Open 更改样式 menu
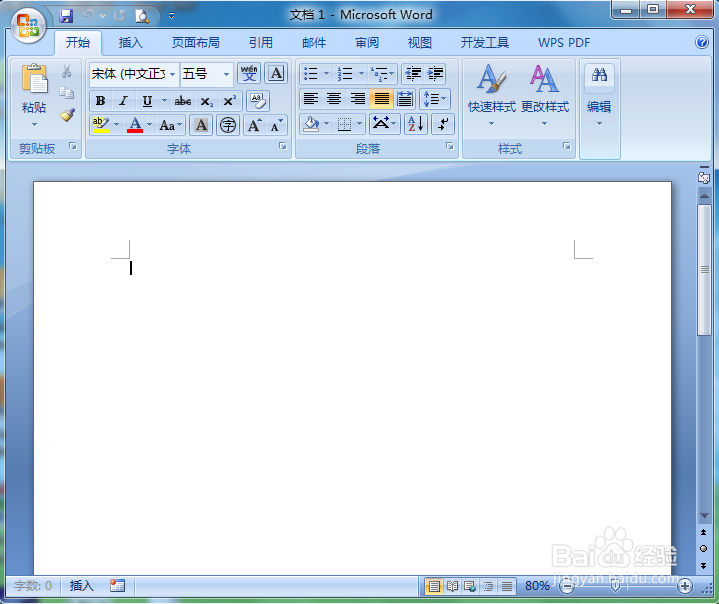The height and width of the screenshot is (604, 719). [545, 96]
